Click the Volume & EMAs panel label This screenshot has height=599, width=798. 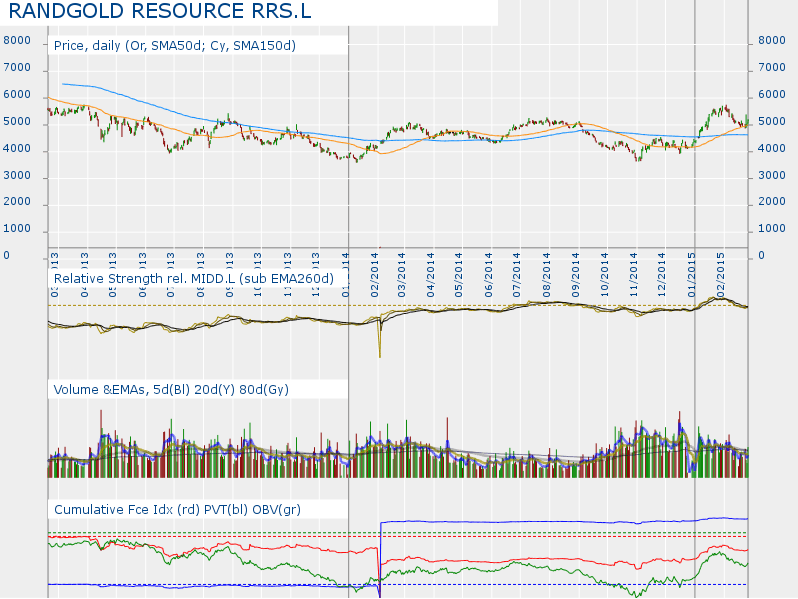(171, 389)
